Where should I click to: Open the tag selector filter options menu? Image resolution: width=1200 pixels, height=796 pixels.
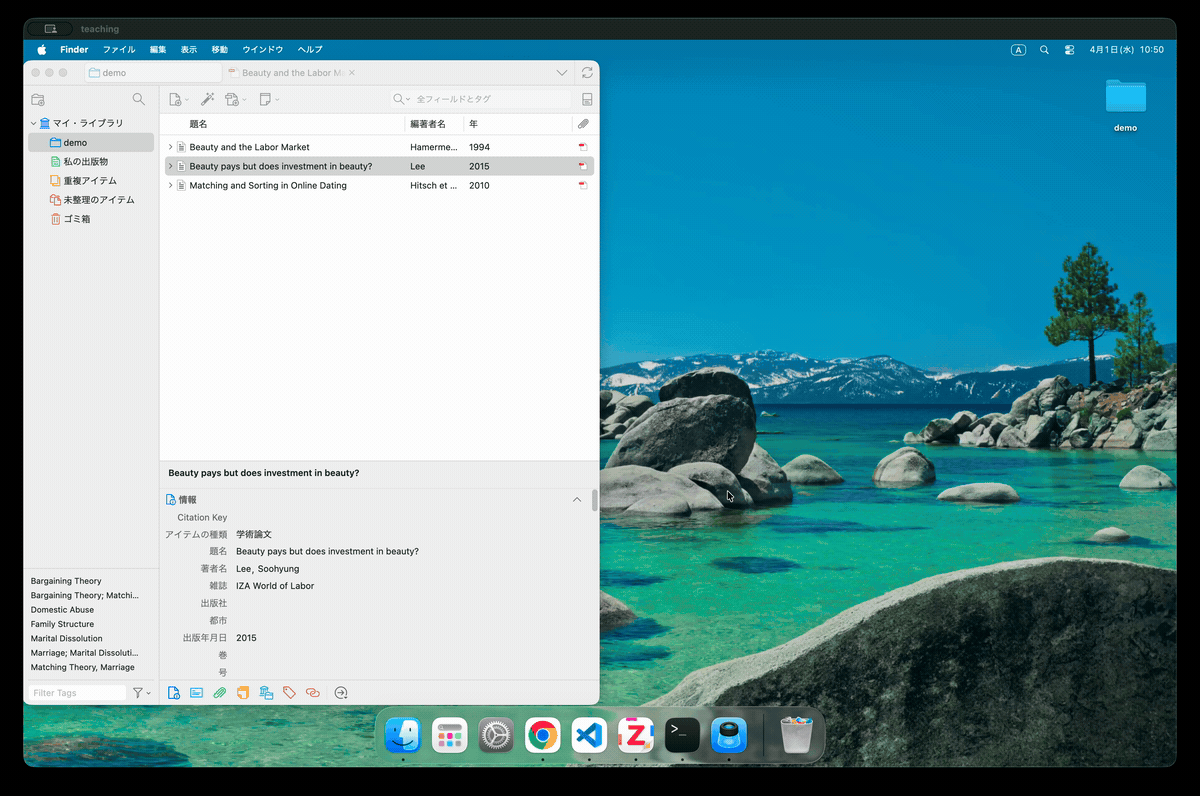141,693
